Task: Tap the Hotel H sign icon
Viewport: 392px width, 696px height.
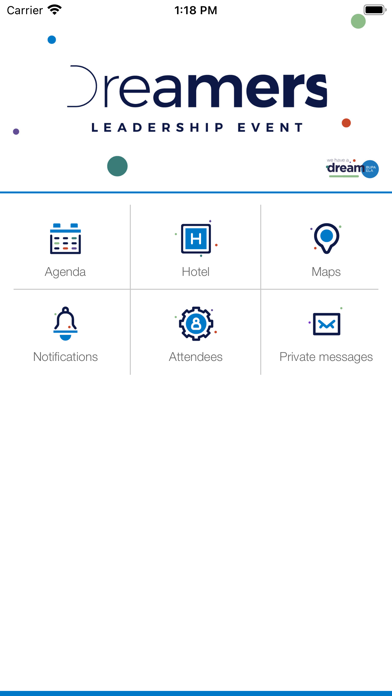Action: tap(196, 238)
